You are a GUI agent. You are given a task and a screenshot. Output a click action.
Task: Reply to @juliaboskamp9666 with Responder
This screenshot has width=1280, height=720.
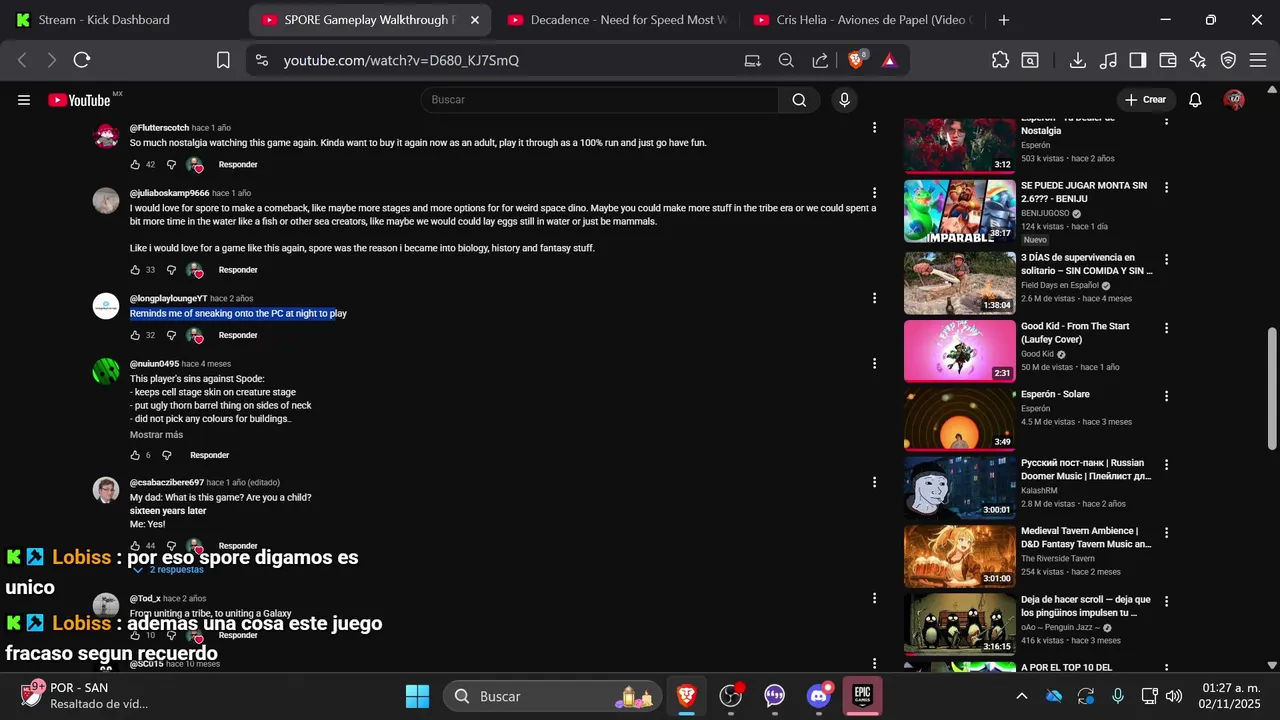pyautogui.click(x=238, y=270)
